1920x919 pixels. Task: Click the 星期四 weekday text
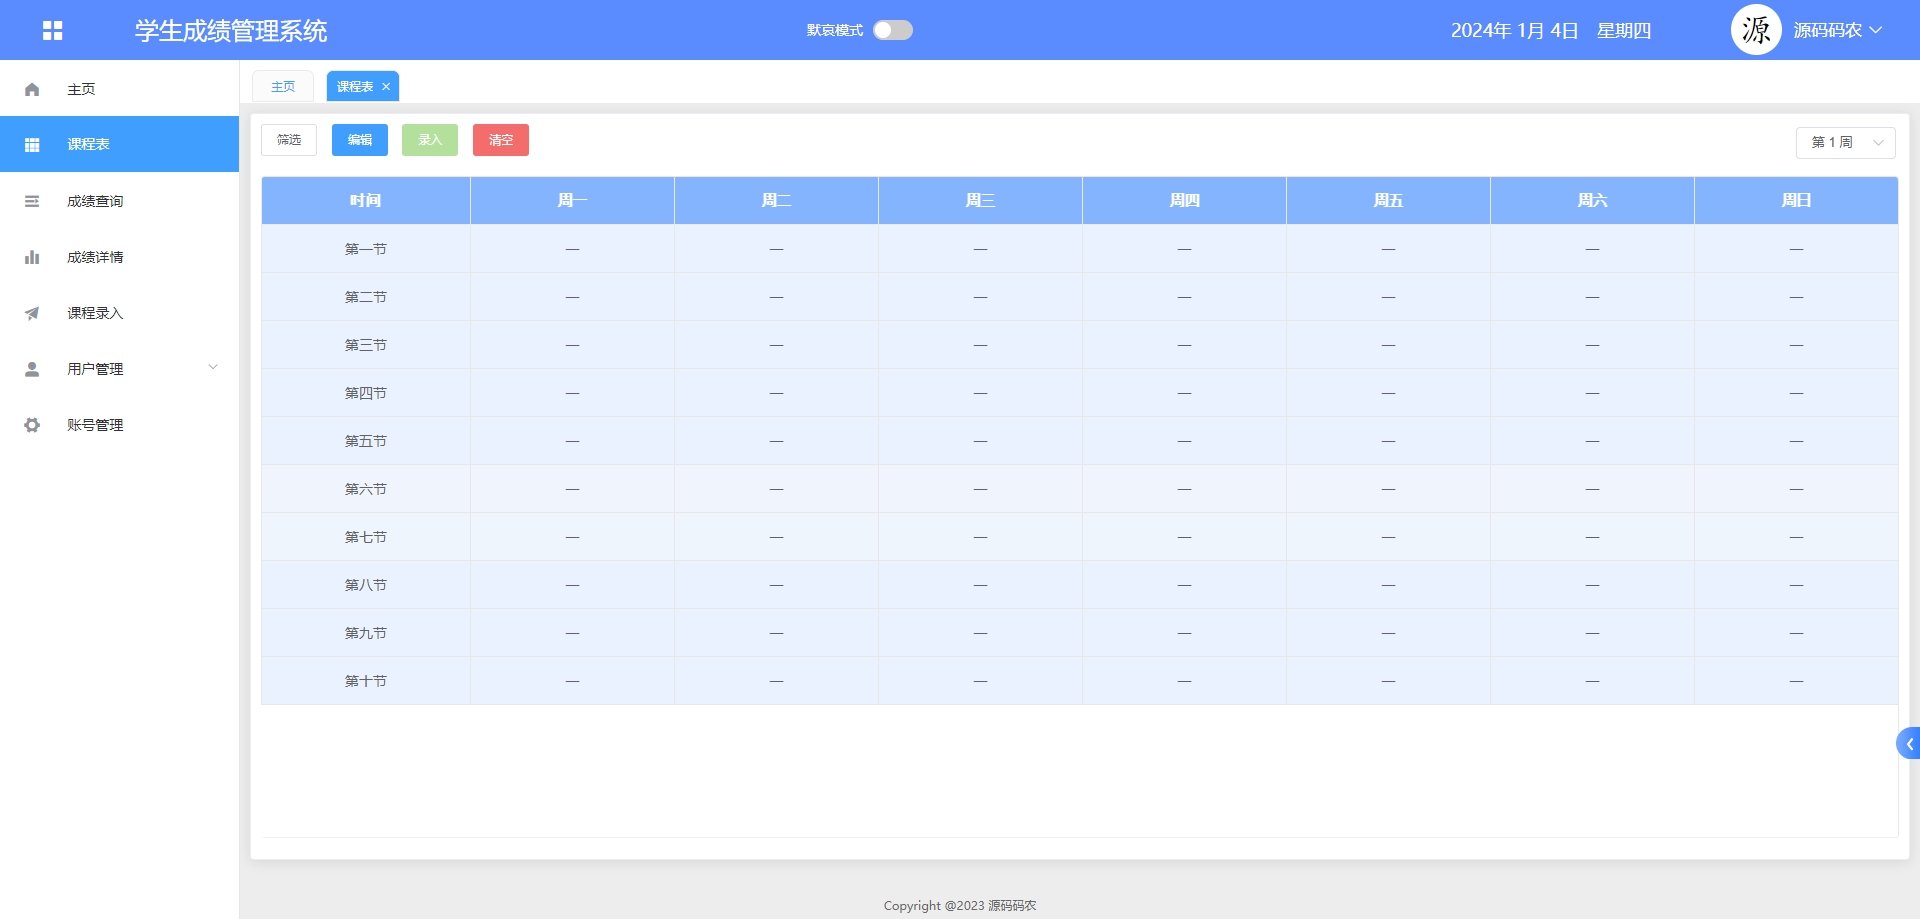1624,31
